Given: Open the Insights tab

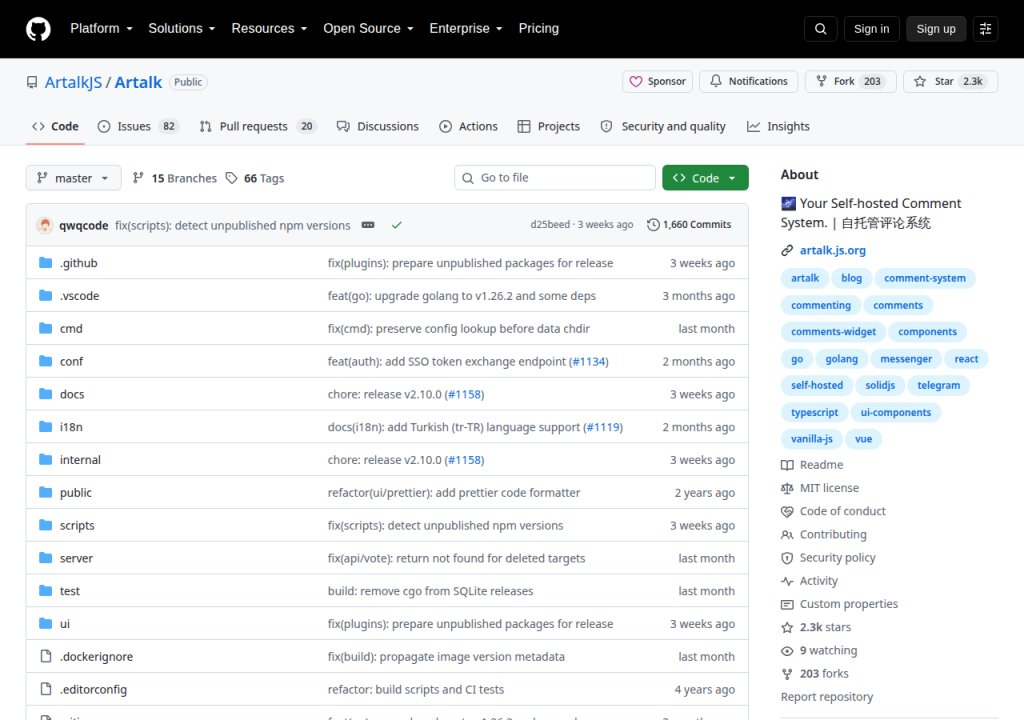Looking at the screenshot, I should pyautogui.click(x=778, y=127).
